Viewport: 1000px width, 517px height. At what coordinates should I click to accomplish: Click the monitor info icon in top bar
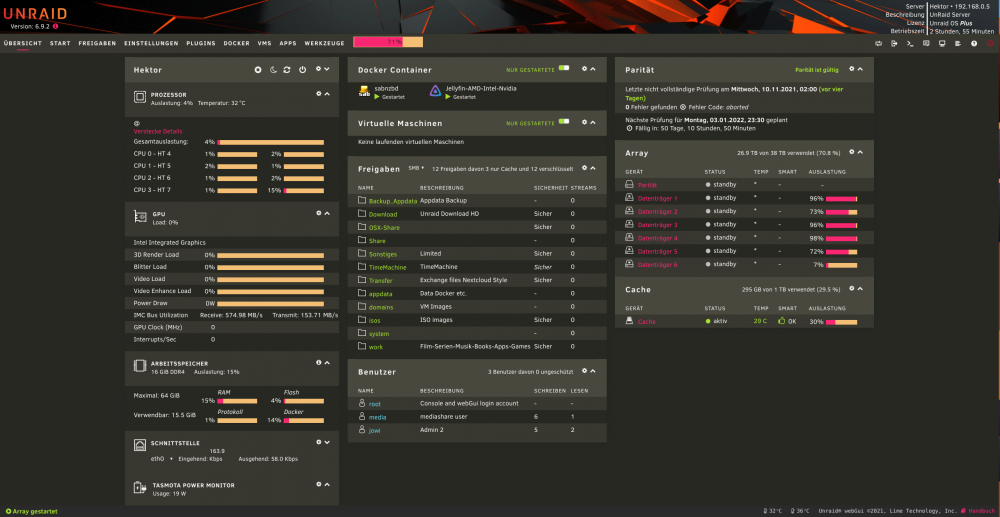(942, 43)
